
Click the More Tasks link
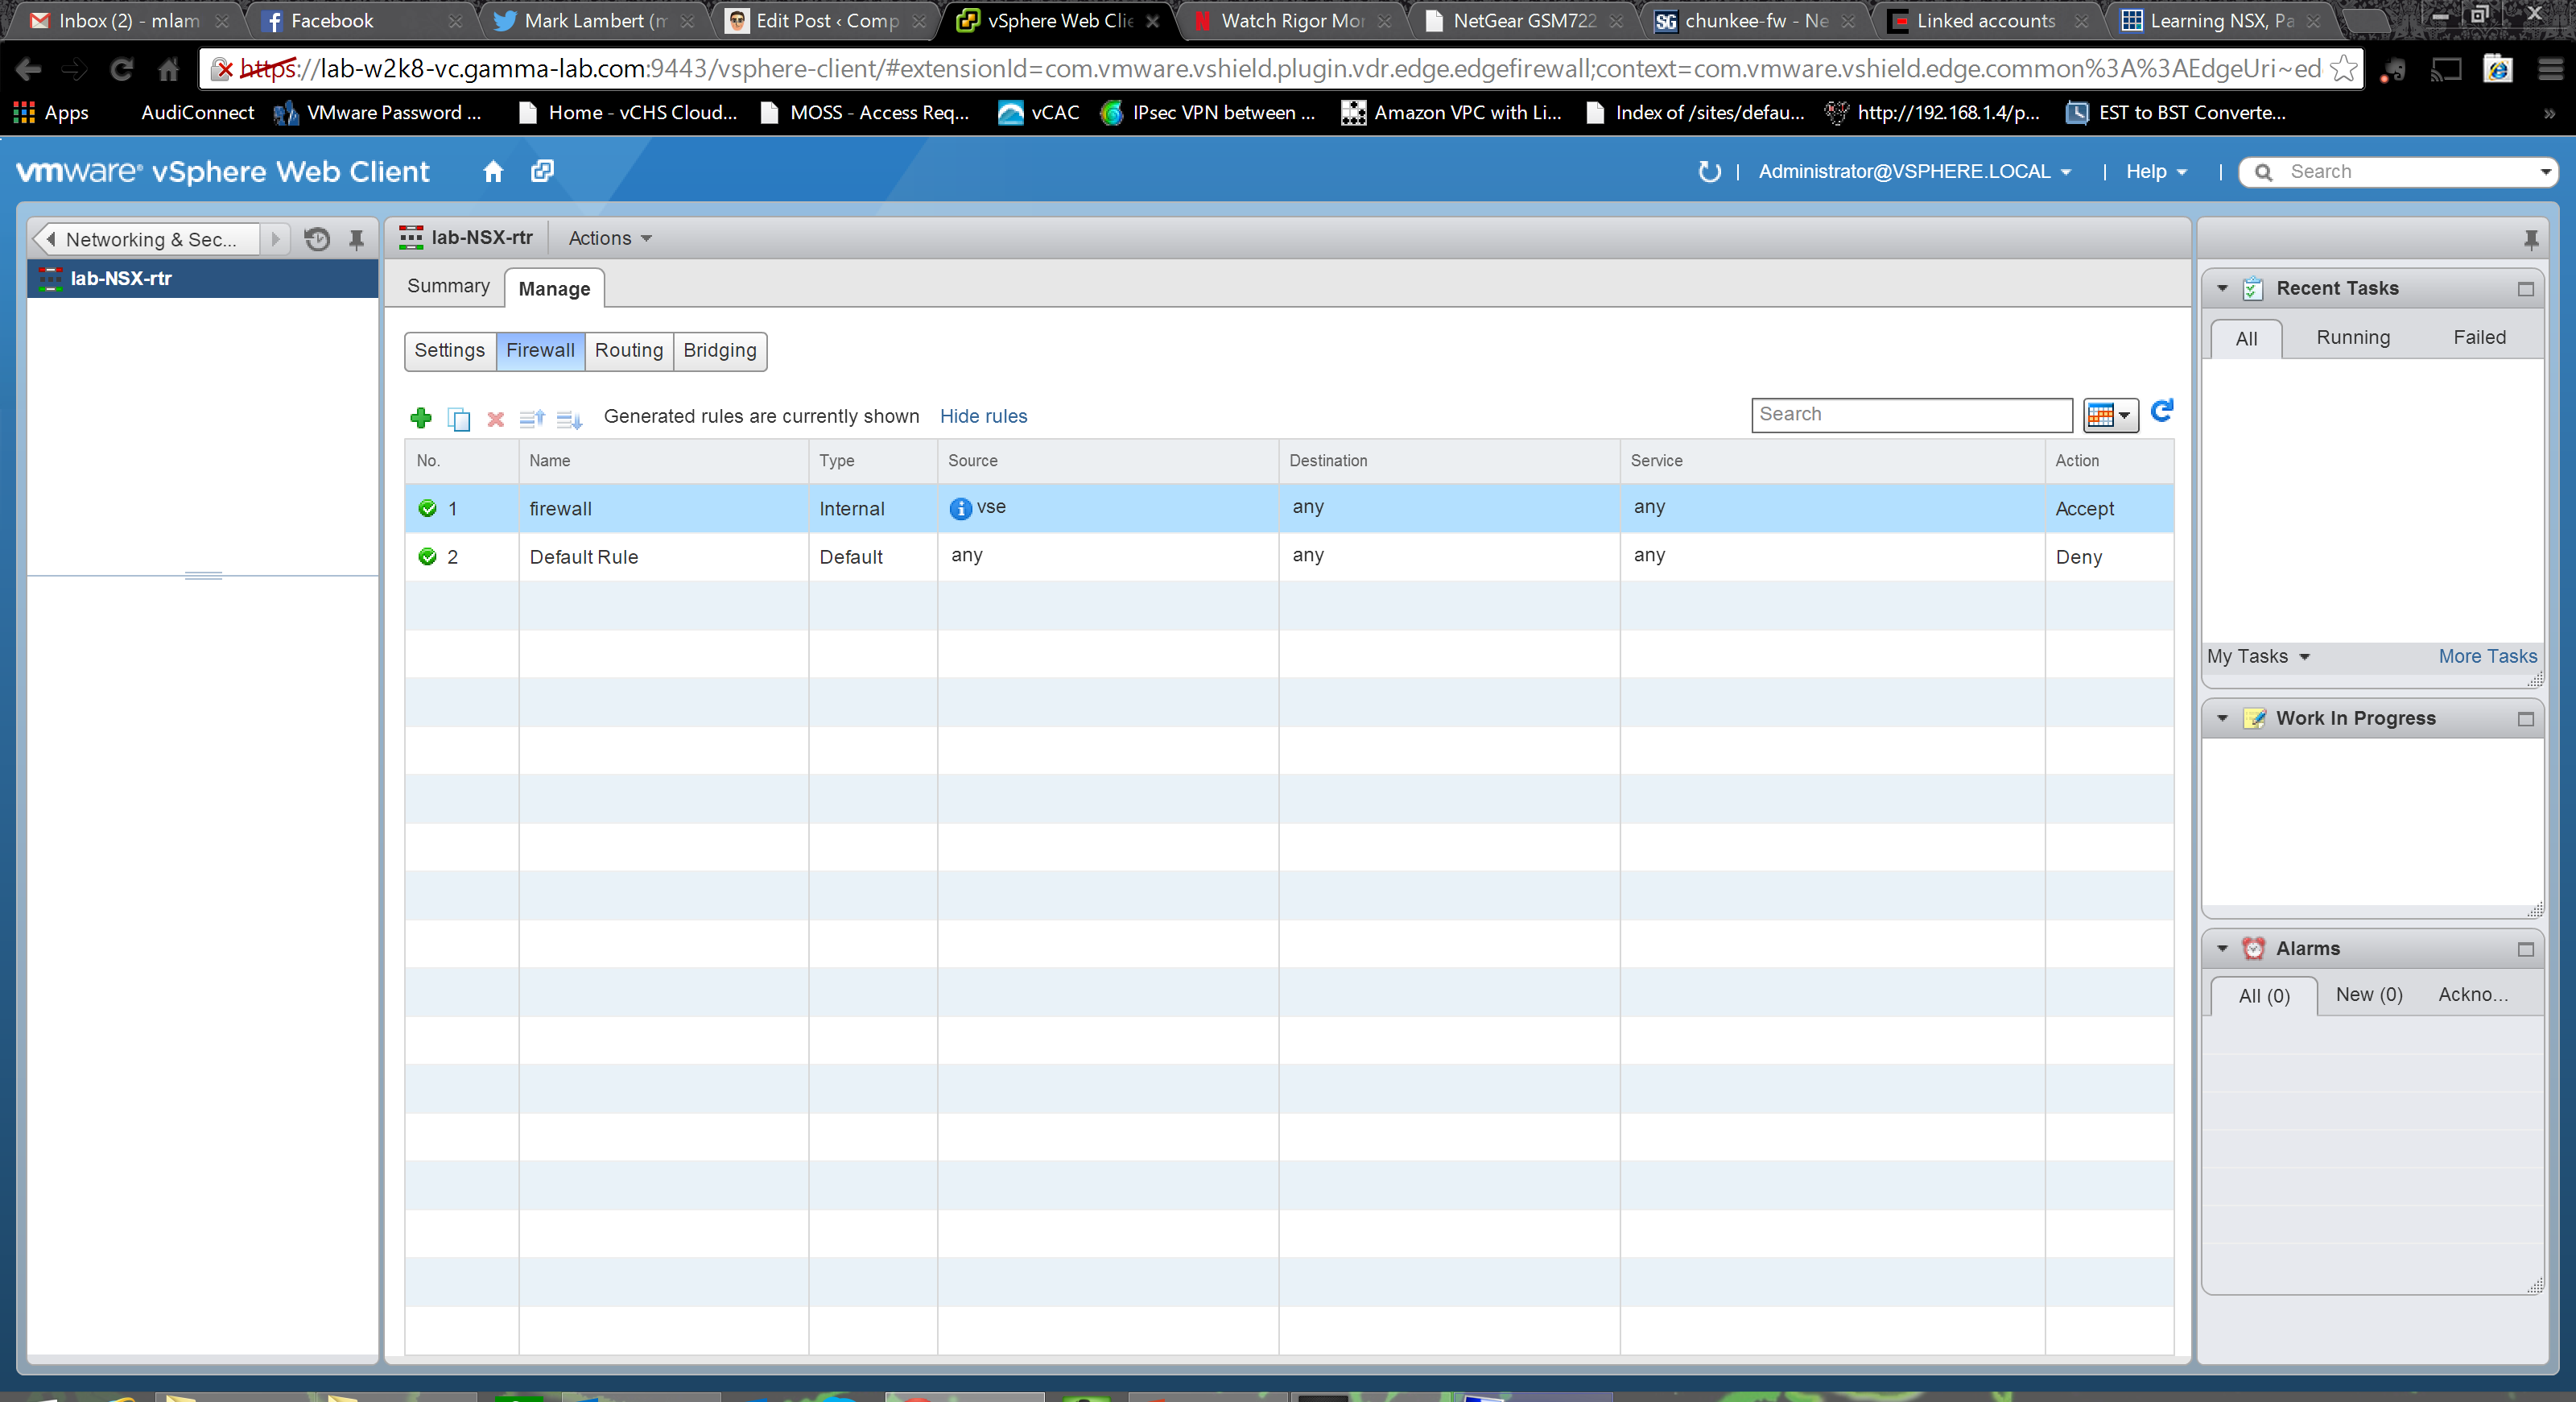click(2487, 656)
